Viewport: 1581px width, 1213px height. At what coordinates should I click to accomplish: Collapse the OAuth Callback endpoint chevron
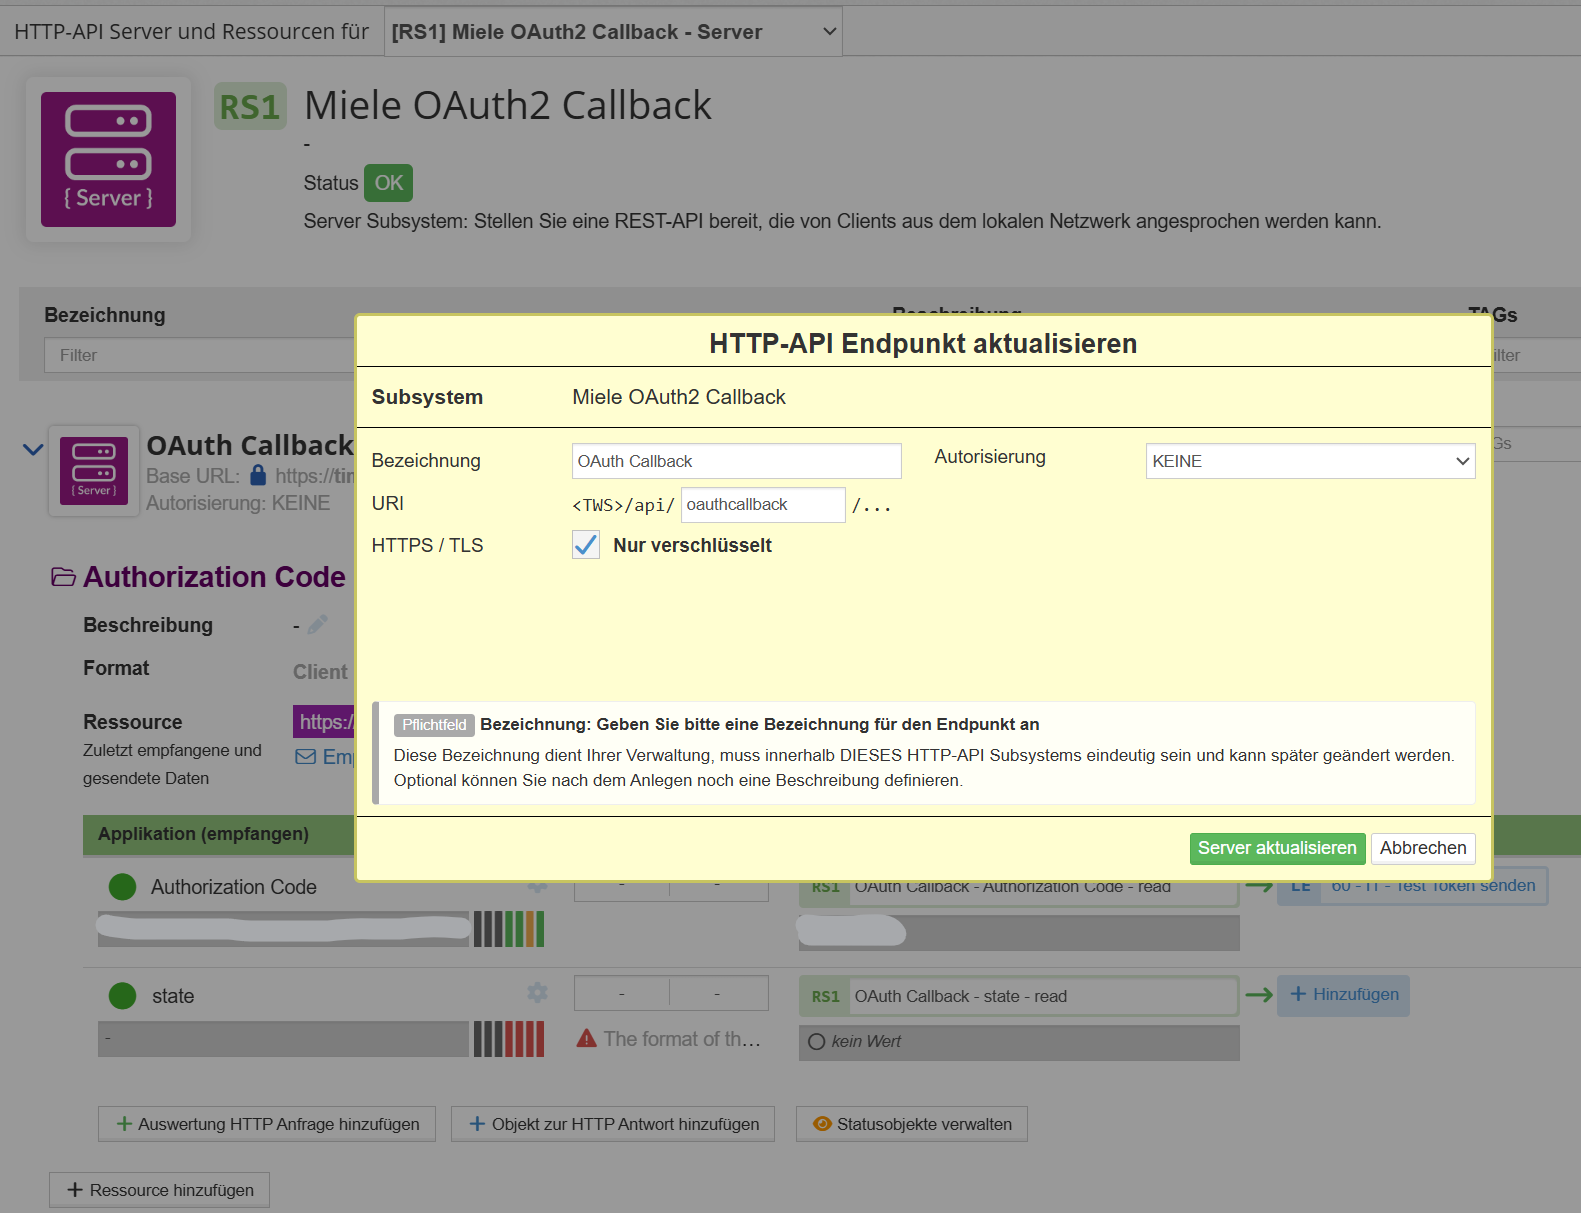33,450
